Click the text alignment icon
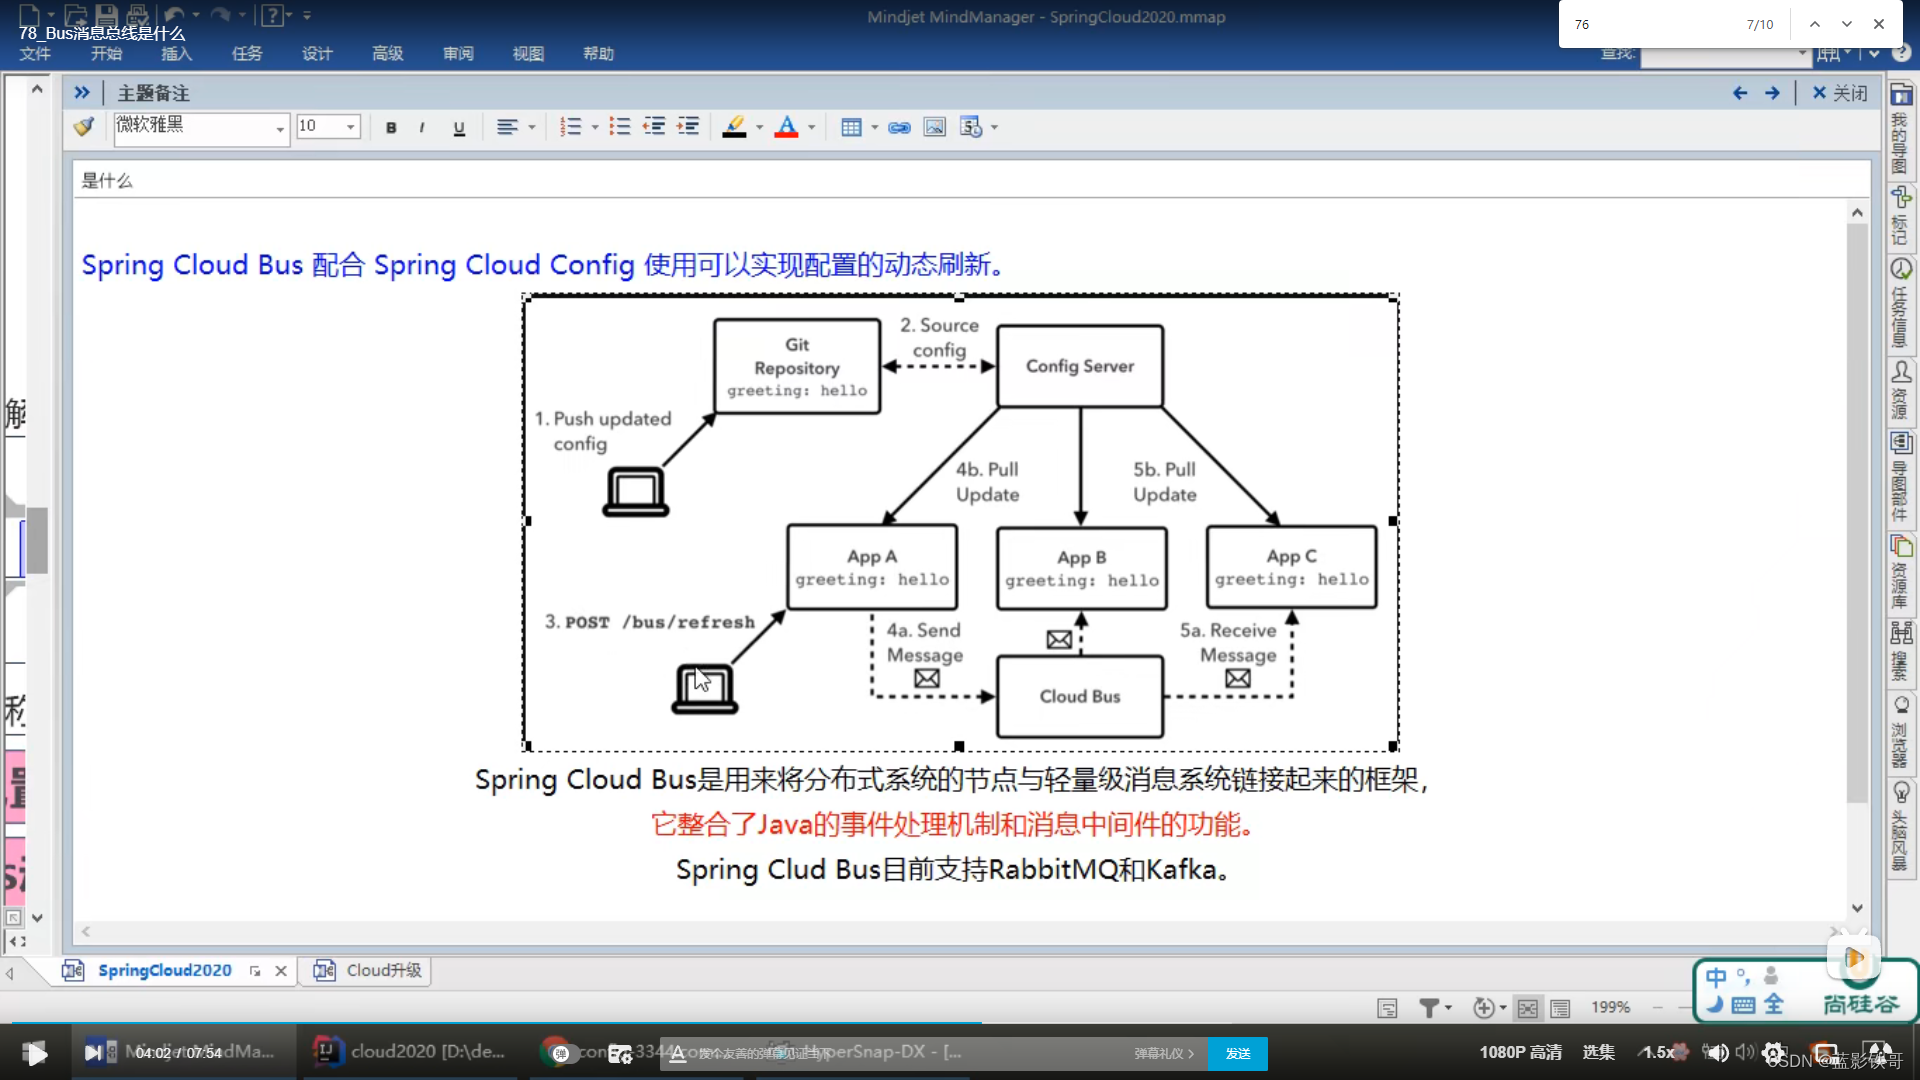1920x1080 pixels. click(507, 127)
